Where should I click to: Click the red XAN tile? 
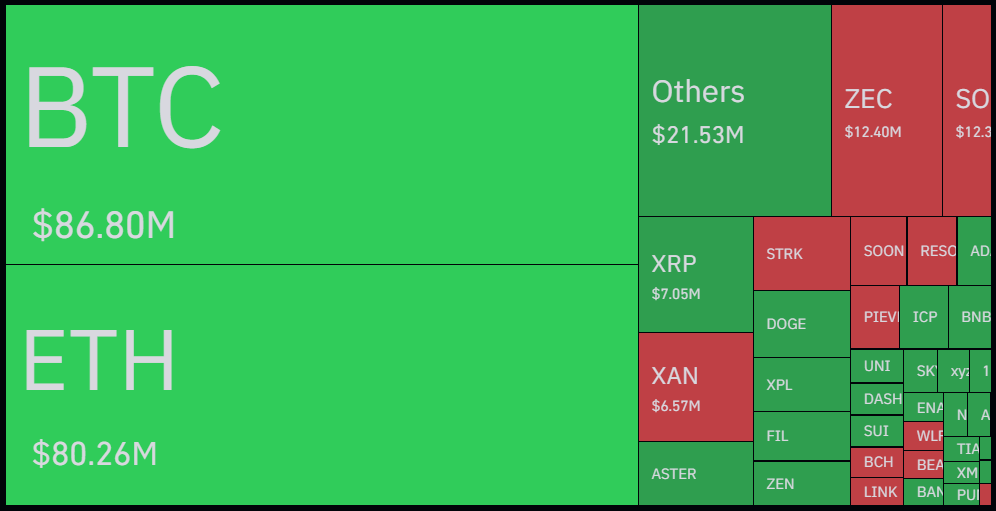point(695,387)
